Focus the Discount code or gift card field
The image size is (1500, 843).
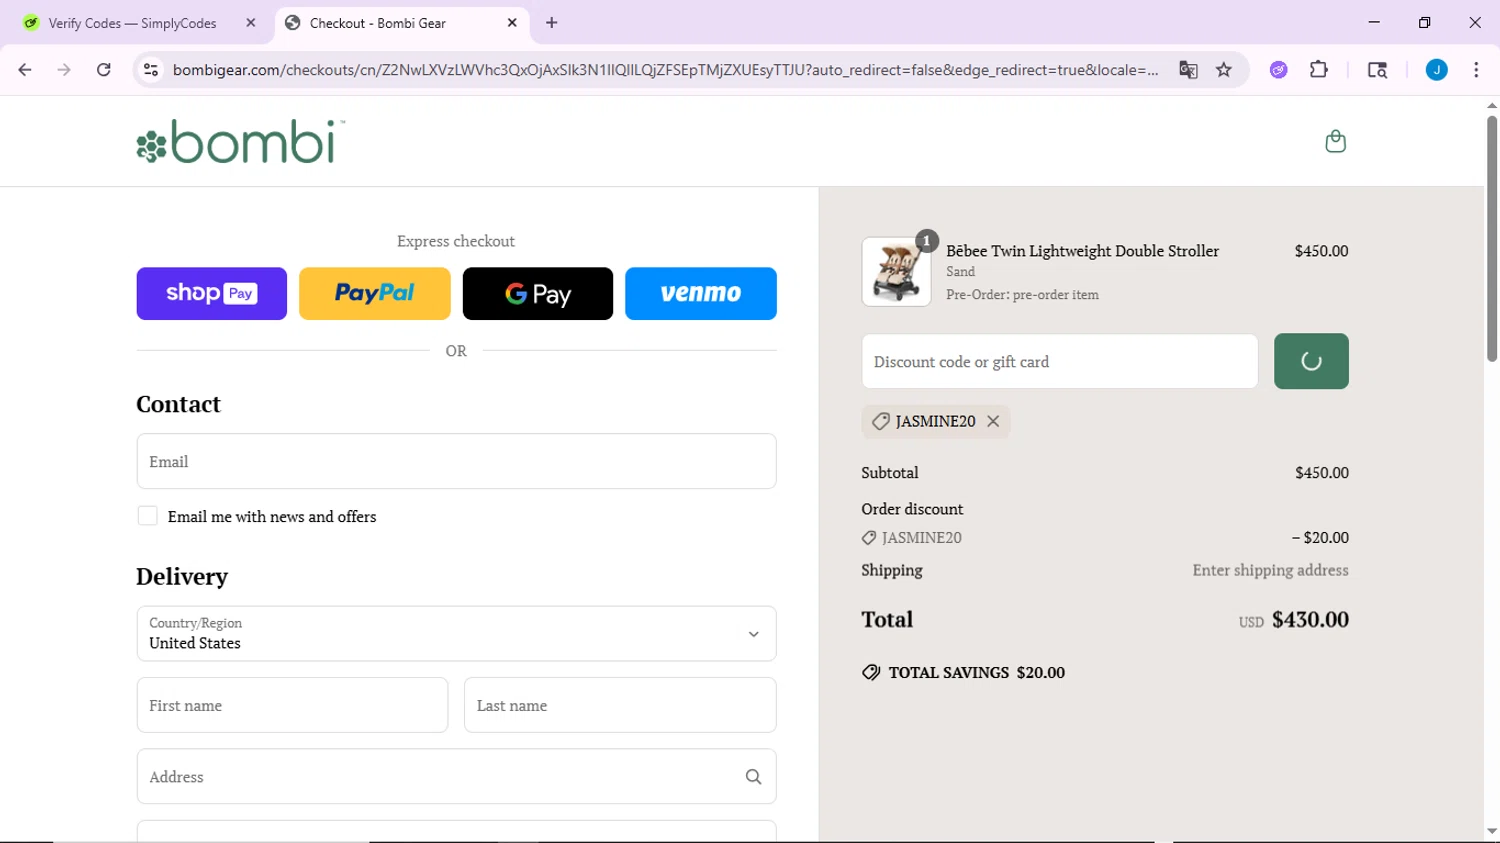point(1060,361)
